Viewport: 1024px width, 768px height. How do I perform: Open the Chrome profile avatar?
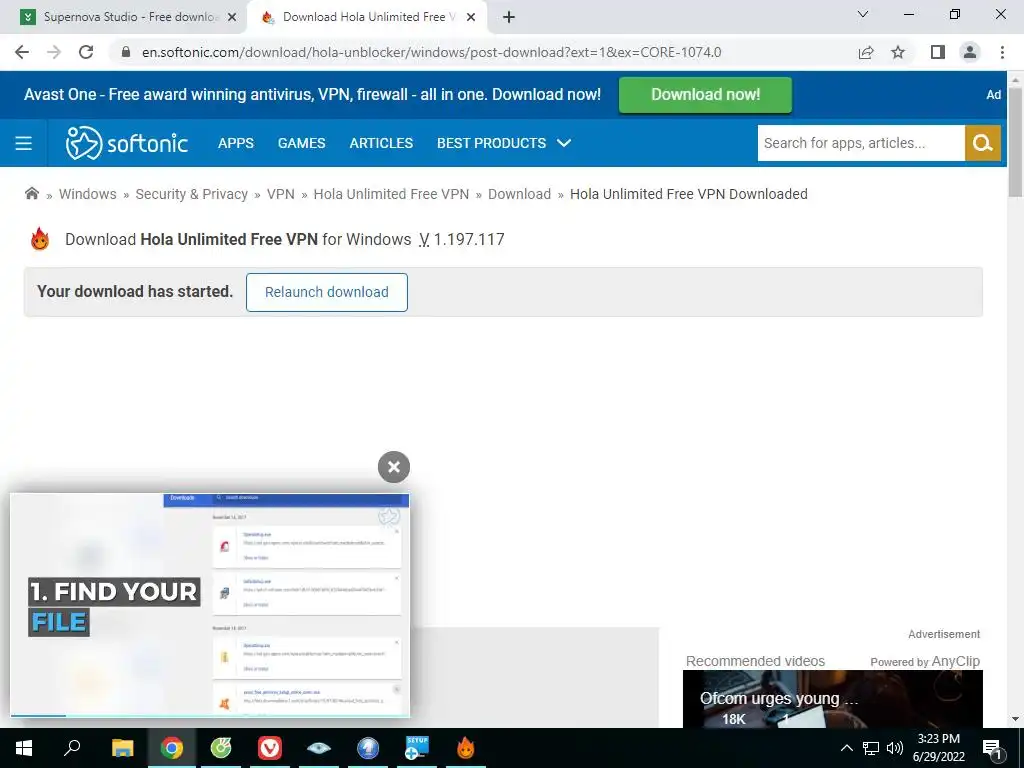pyautogui.click(x=970, y=52)
